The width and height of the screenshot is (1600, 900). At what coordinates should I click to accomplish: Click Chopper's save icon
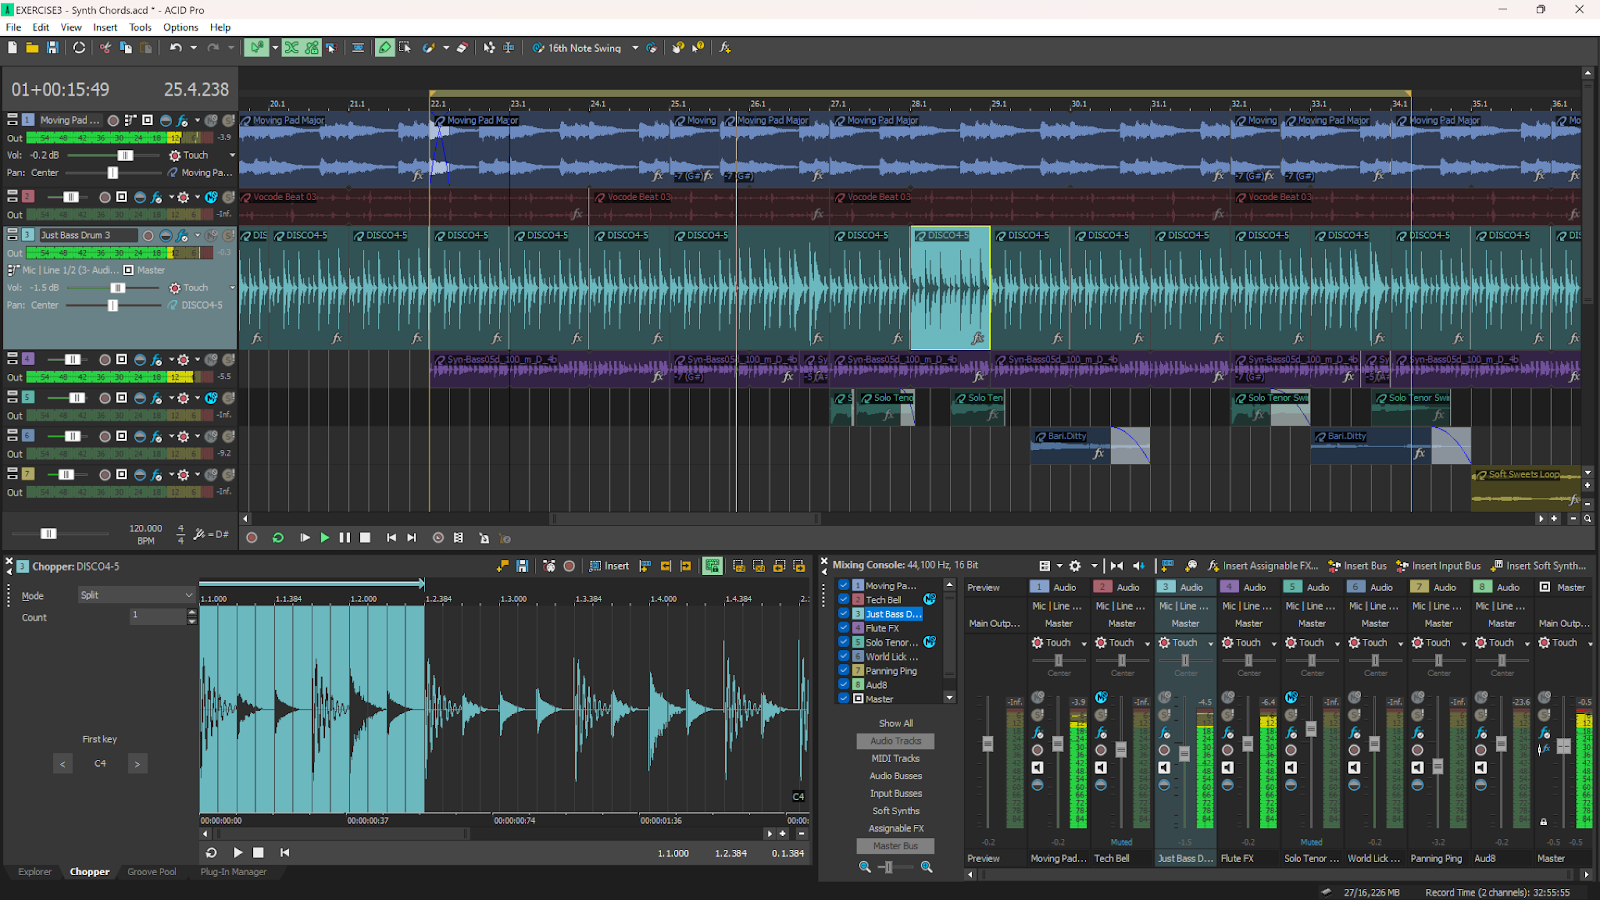point(522,566)
